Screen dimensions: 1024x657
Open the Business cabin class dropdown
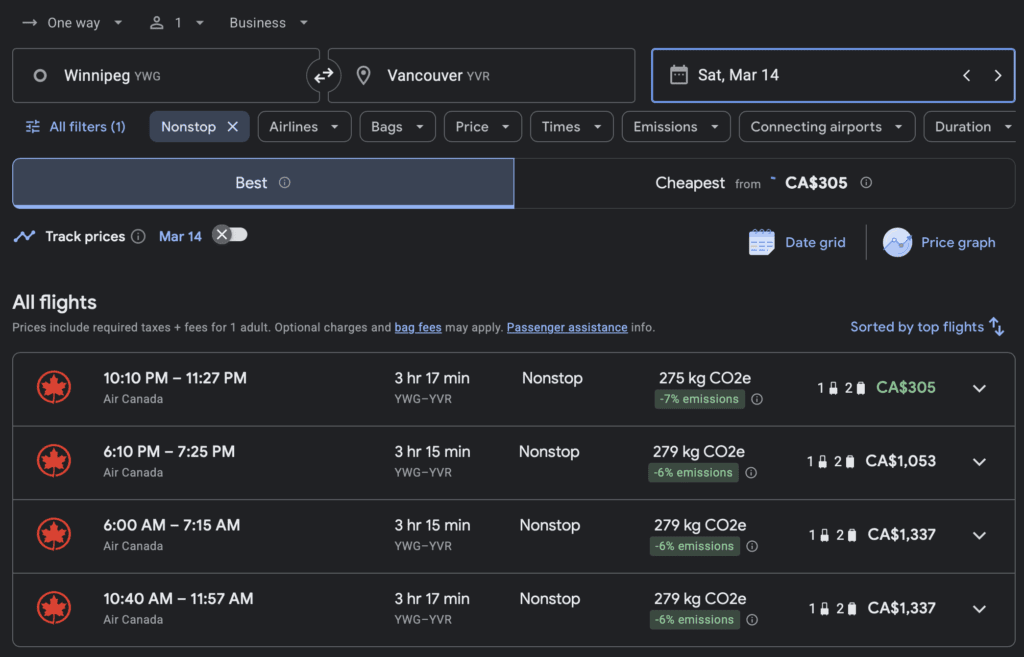tap(268, 23)
